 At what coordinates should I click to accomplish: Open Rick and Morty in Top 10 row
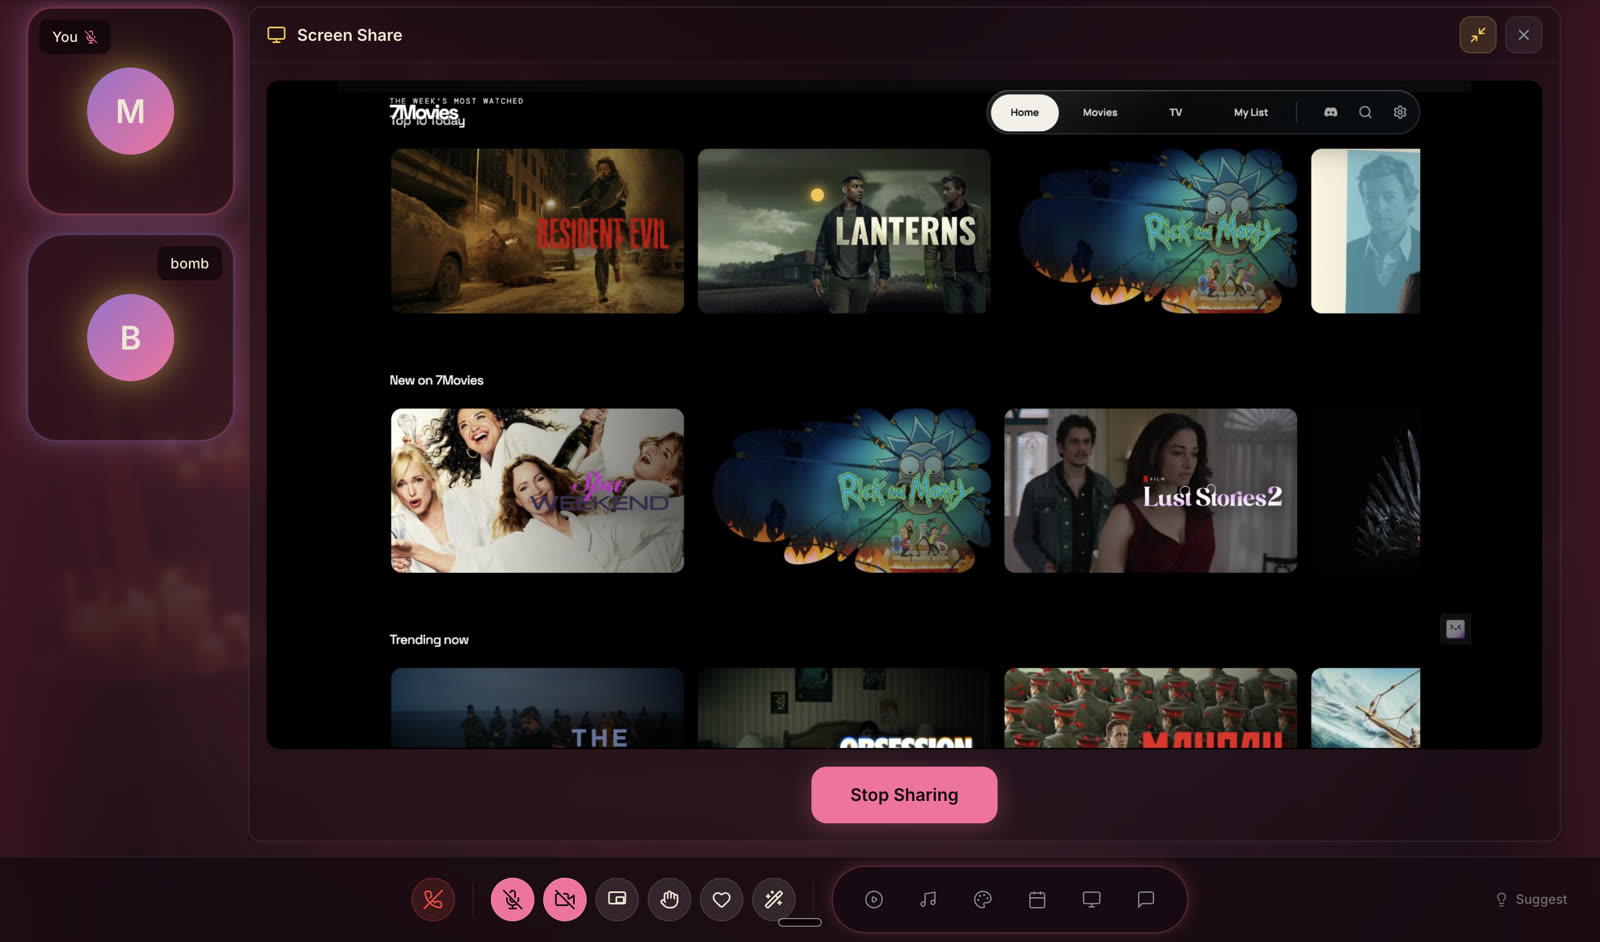1151,231
